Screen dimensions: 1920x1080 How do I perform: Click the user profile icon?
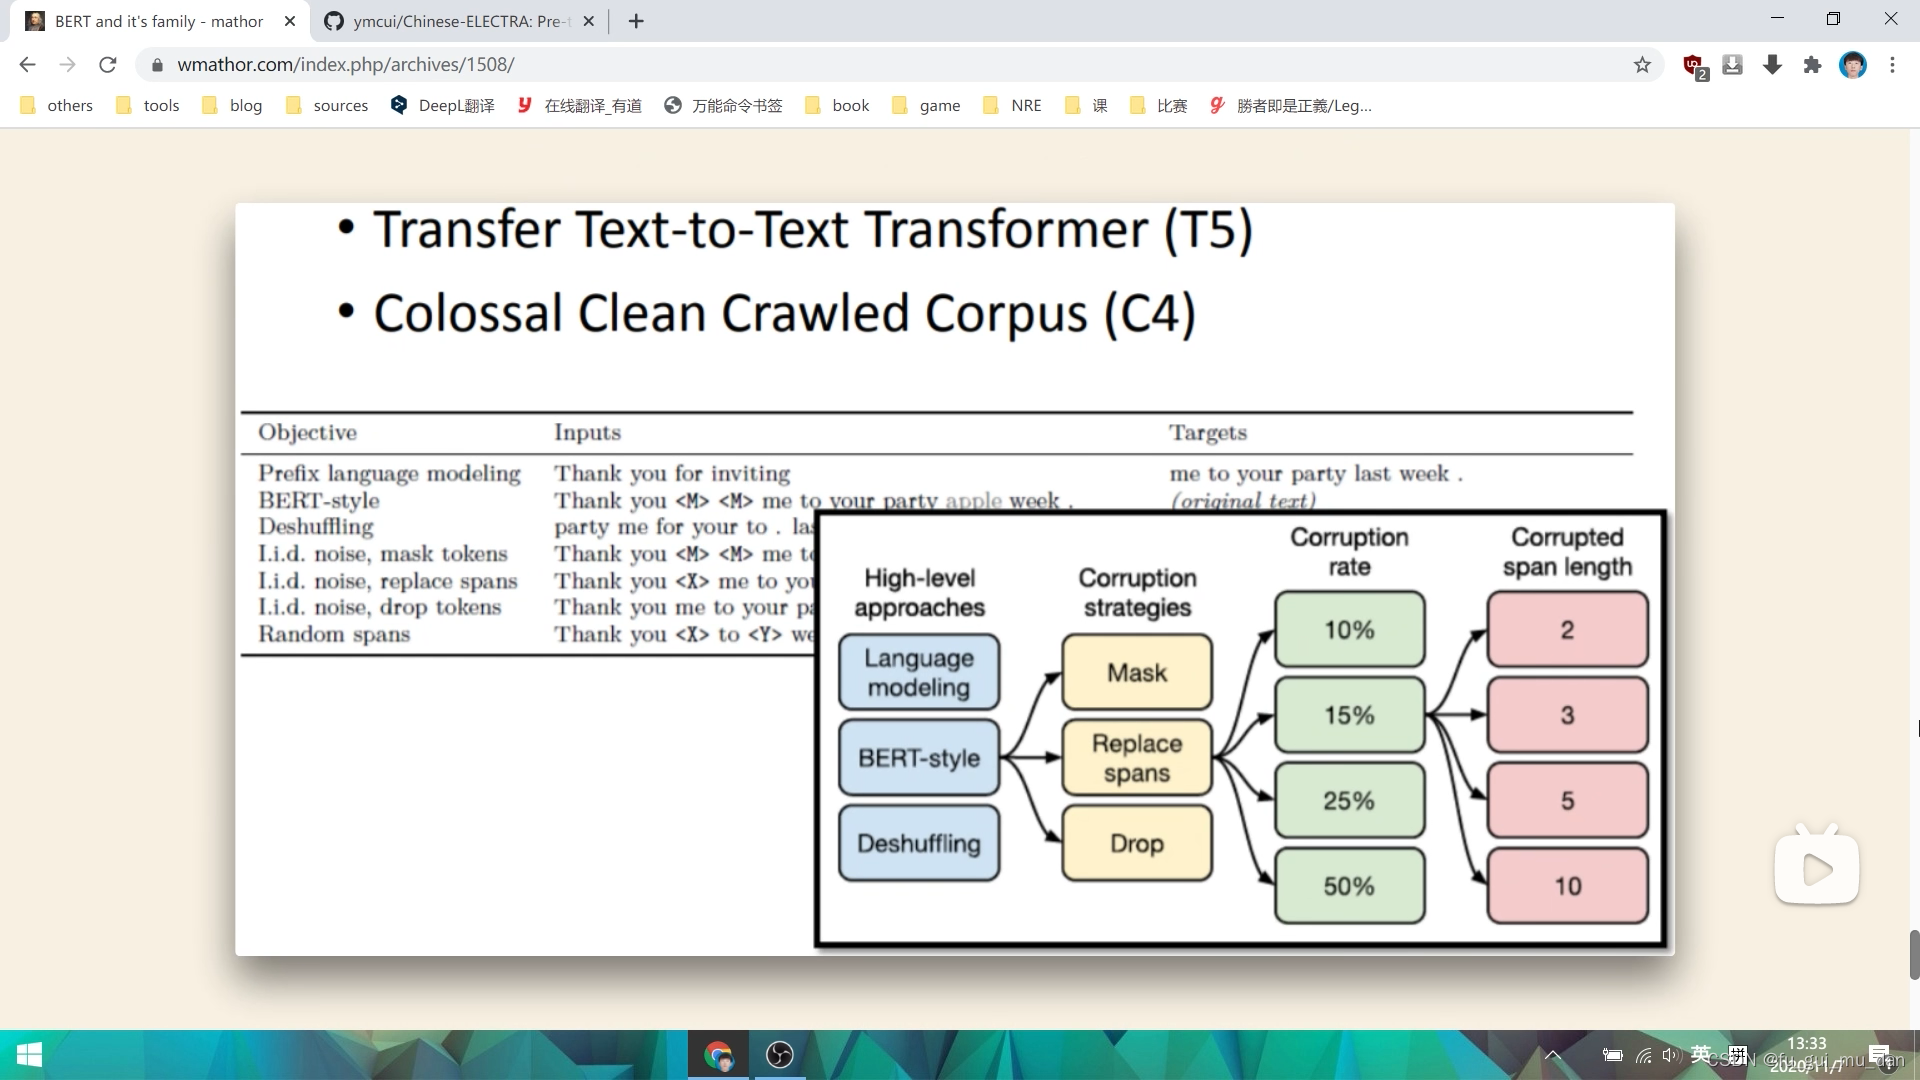click(x=1853, y=63)
